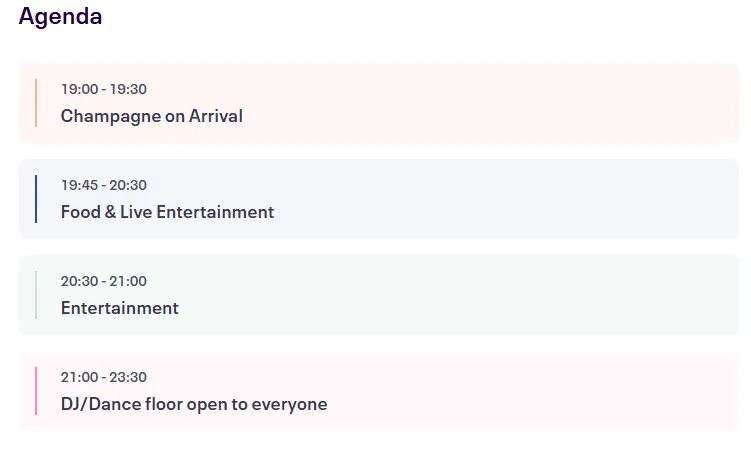This screenshot has width=751, height=449.
Task: Open the Food & Live Entertainment slot
Action: tap(167, 212)
